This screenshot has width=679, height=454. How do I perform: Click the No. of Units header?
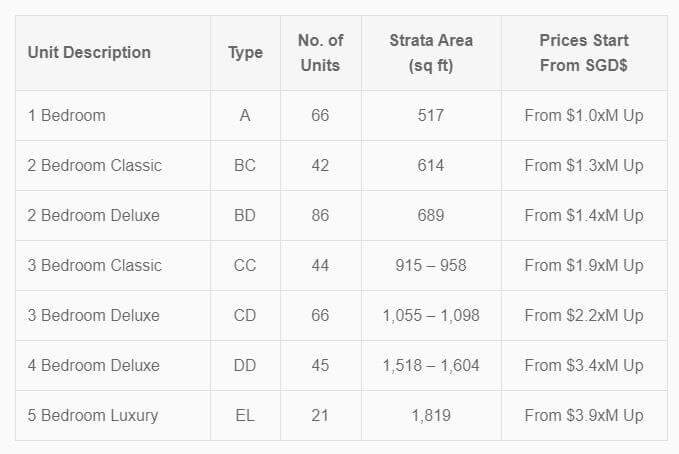320,53
